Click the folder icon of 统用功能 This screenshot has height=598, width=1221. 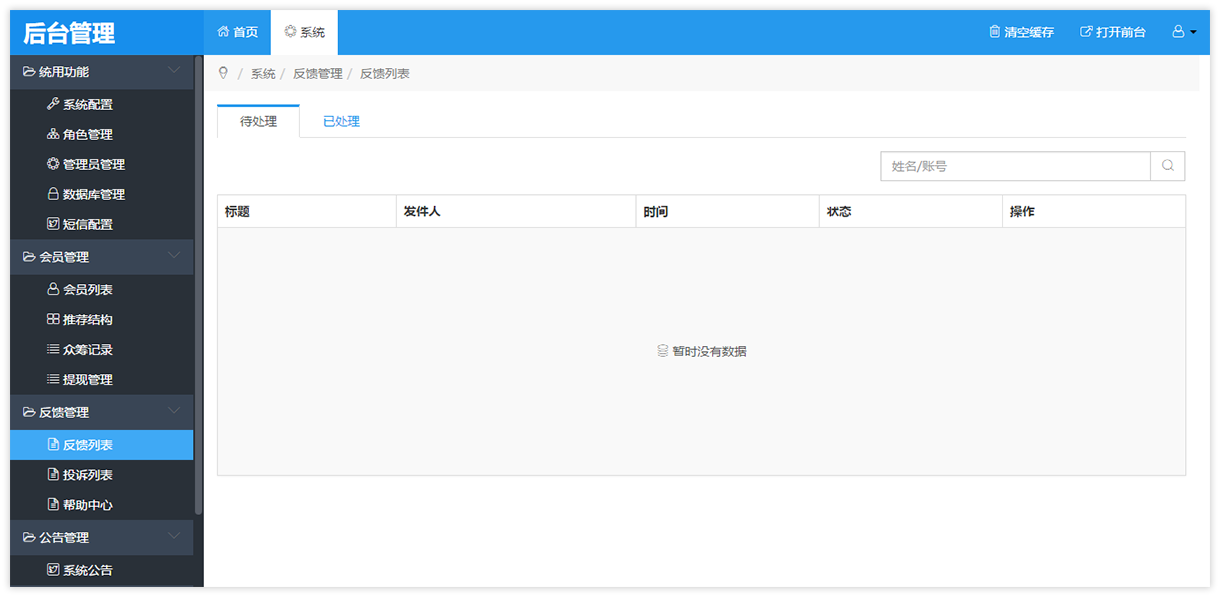[29, 72]
